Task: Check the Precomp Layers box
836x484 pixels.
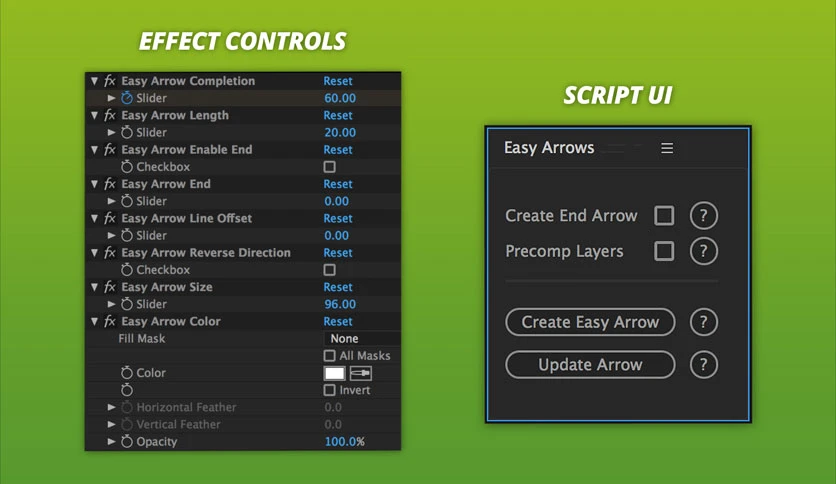Action: point(664,251)
